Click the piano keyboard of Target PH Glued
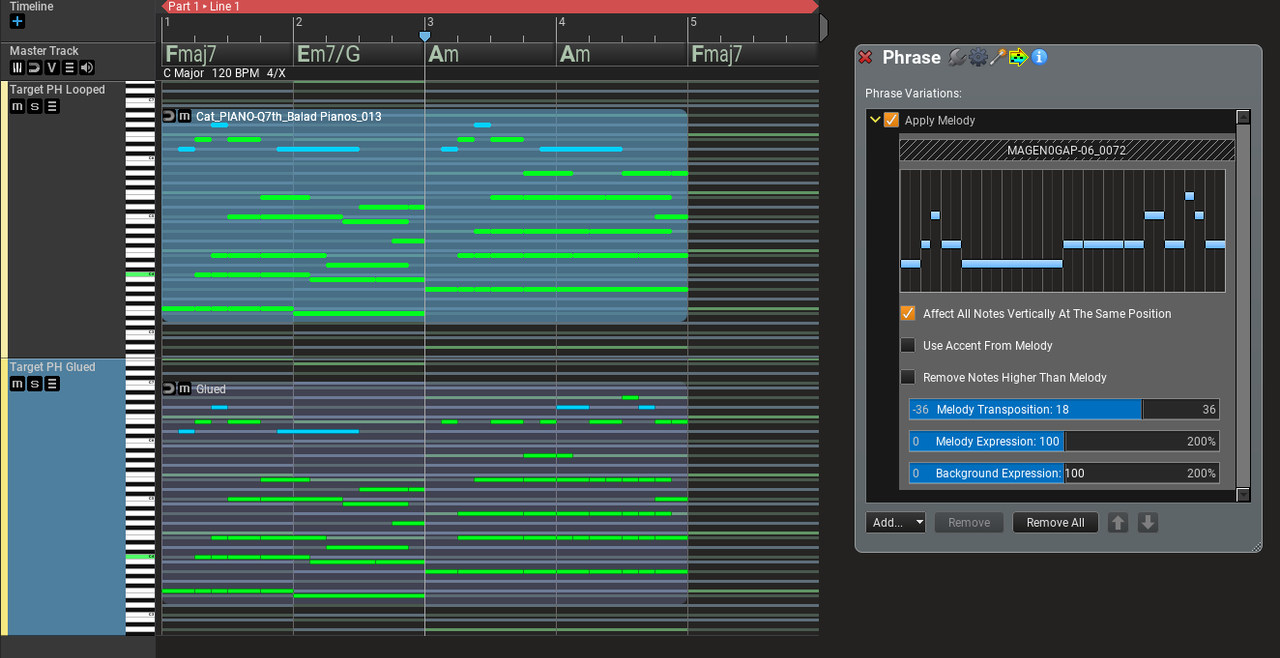This screenshot has height=658, width=1280. point(140,497)
